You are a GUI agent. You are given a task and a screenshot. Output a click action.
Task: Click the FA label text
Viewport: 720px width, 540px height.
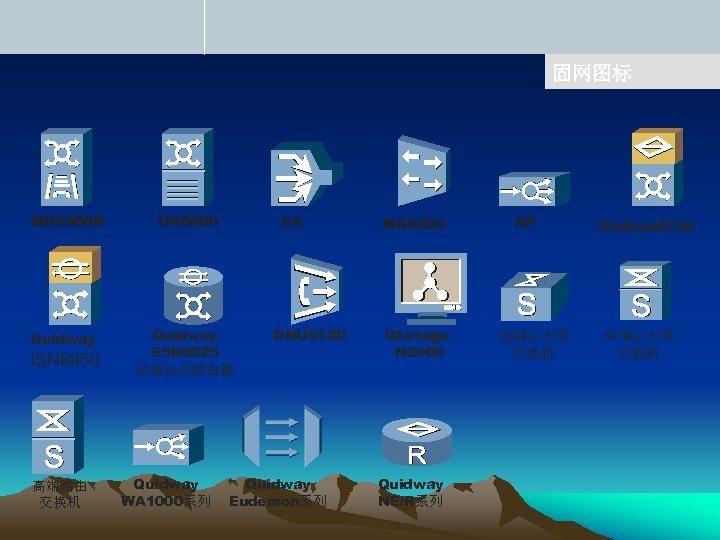point(292,222)
